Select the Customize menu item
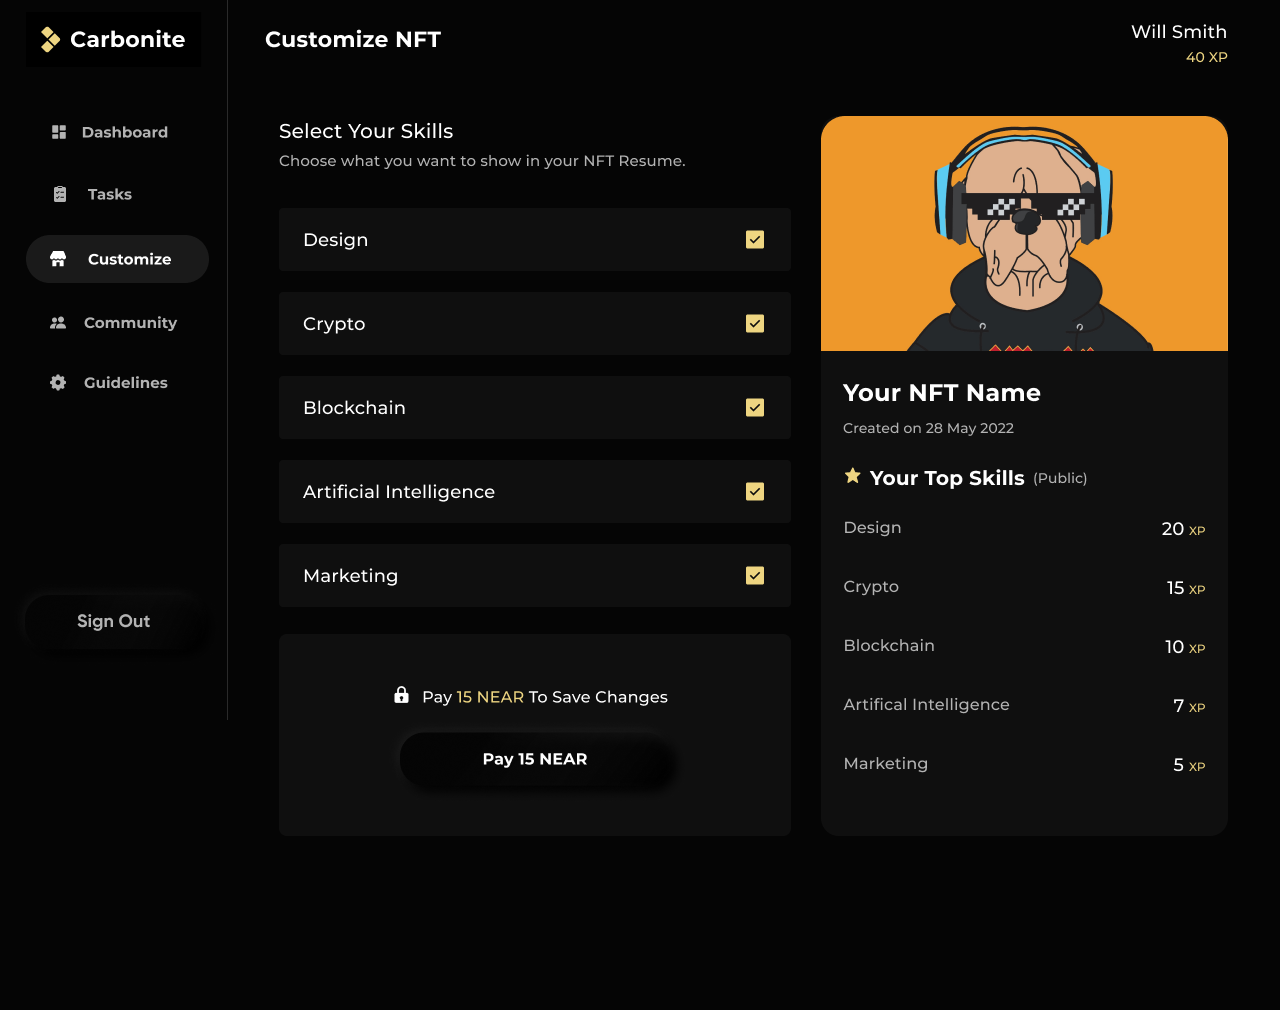This screenshot has height=1010, width=1280. [117, 259]
